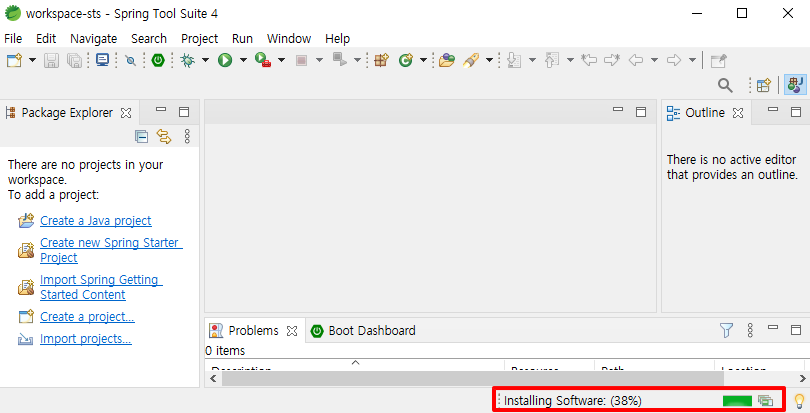
Task: Expand the External Tools dropdown arrow
Action: pyautogui.click(x=281, y=60)
